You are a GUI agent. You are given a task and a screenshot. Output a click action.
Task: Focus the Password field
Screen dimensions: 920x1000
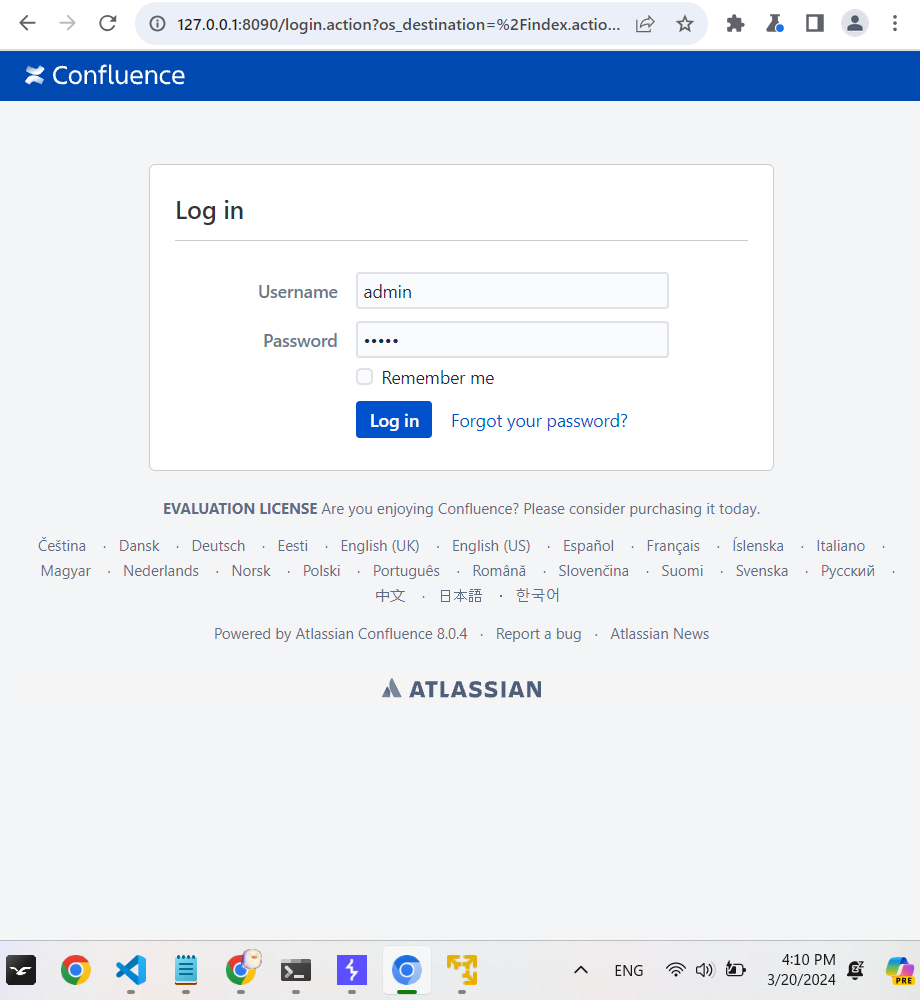pos(512,340)
